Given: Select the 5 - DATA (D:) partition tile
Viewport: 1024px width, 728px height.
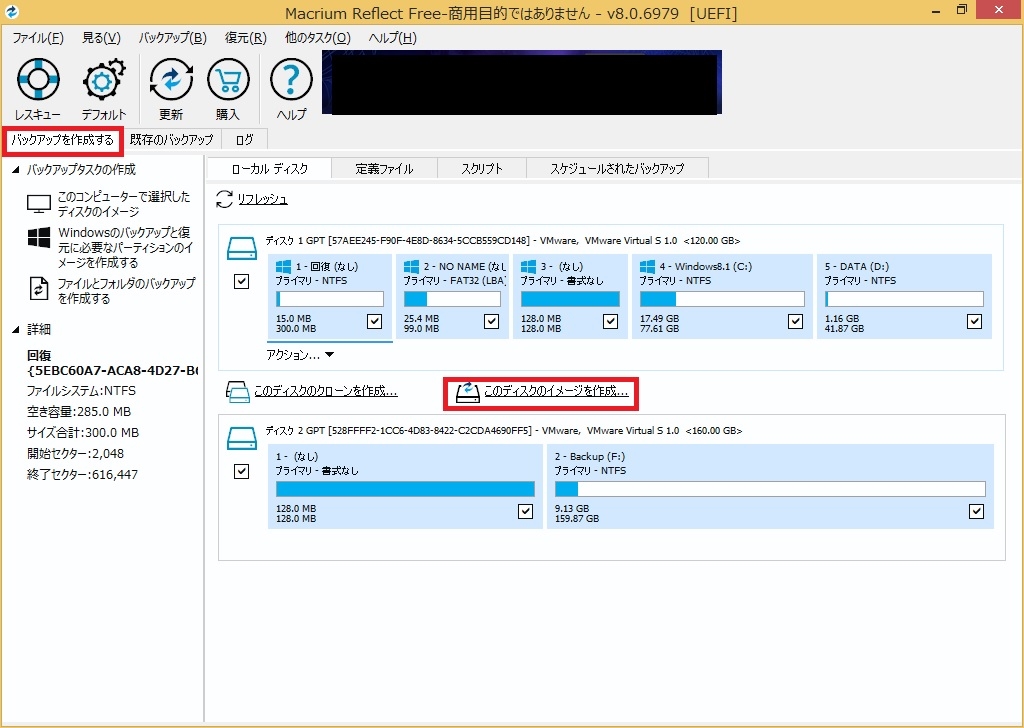Looking at the screenshot, I should (904, 296).
